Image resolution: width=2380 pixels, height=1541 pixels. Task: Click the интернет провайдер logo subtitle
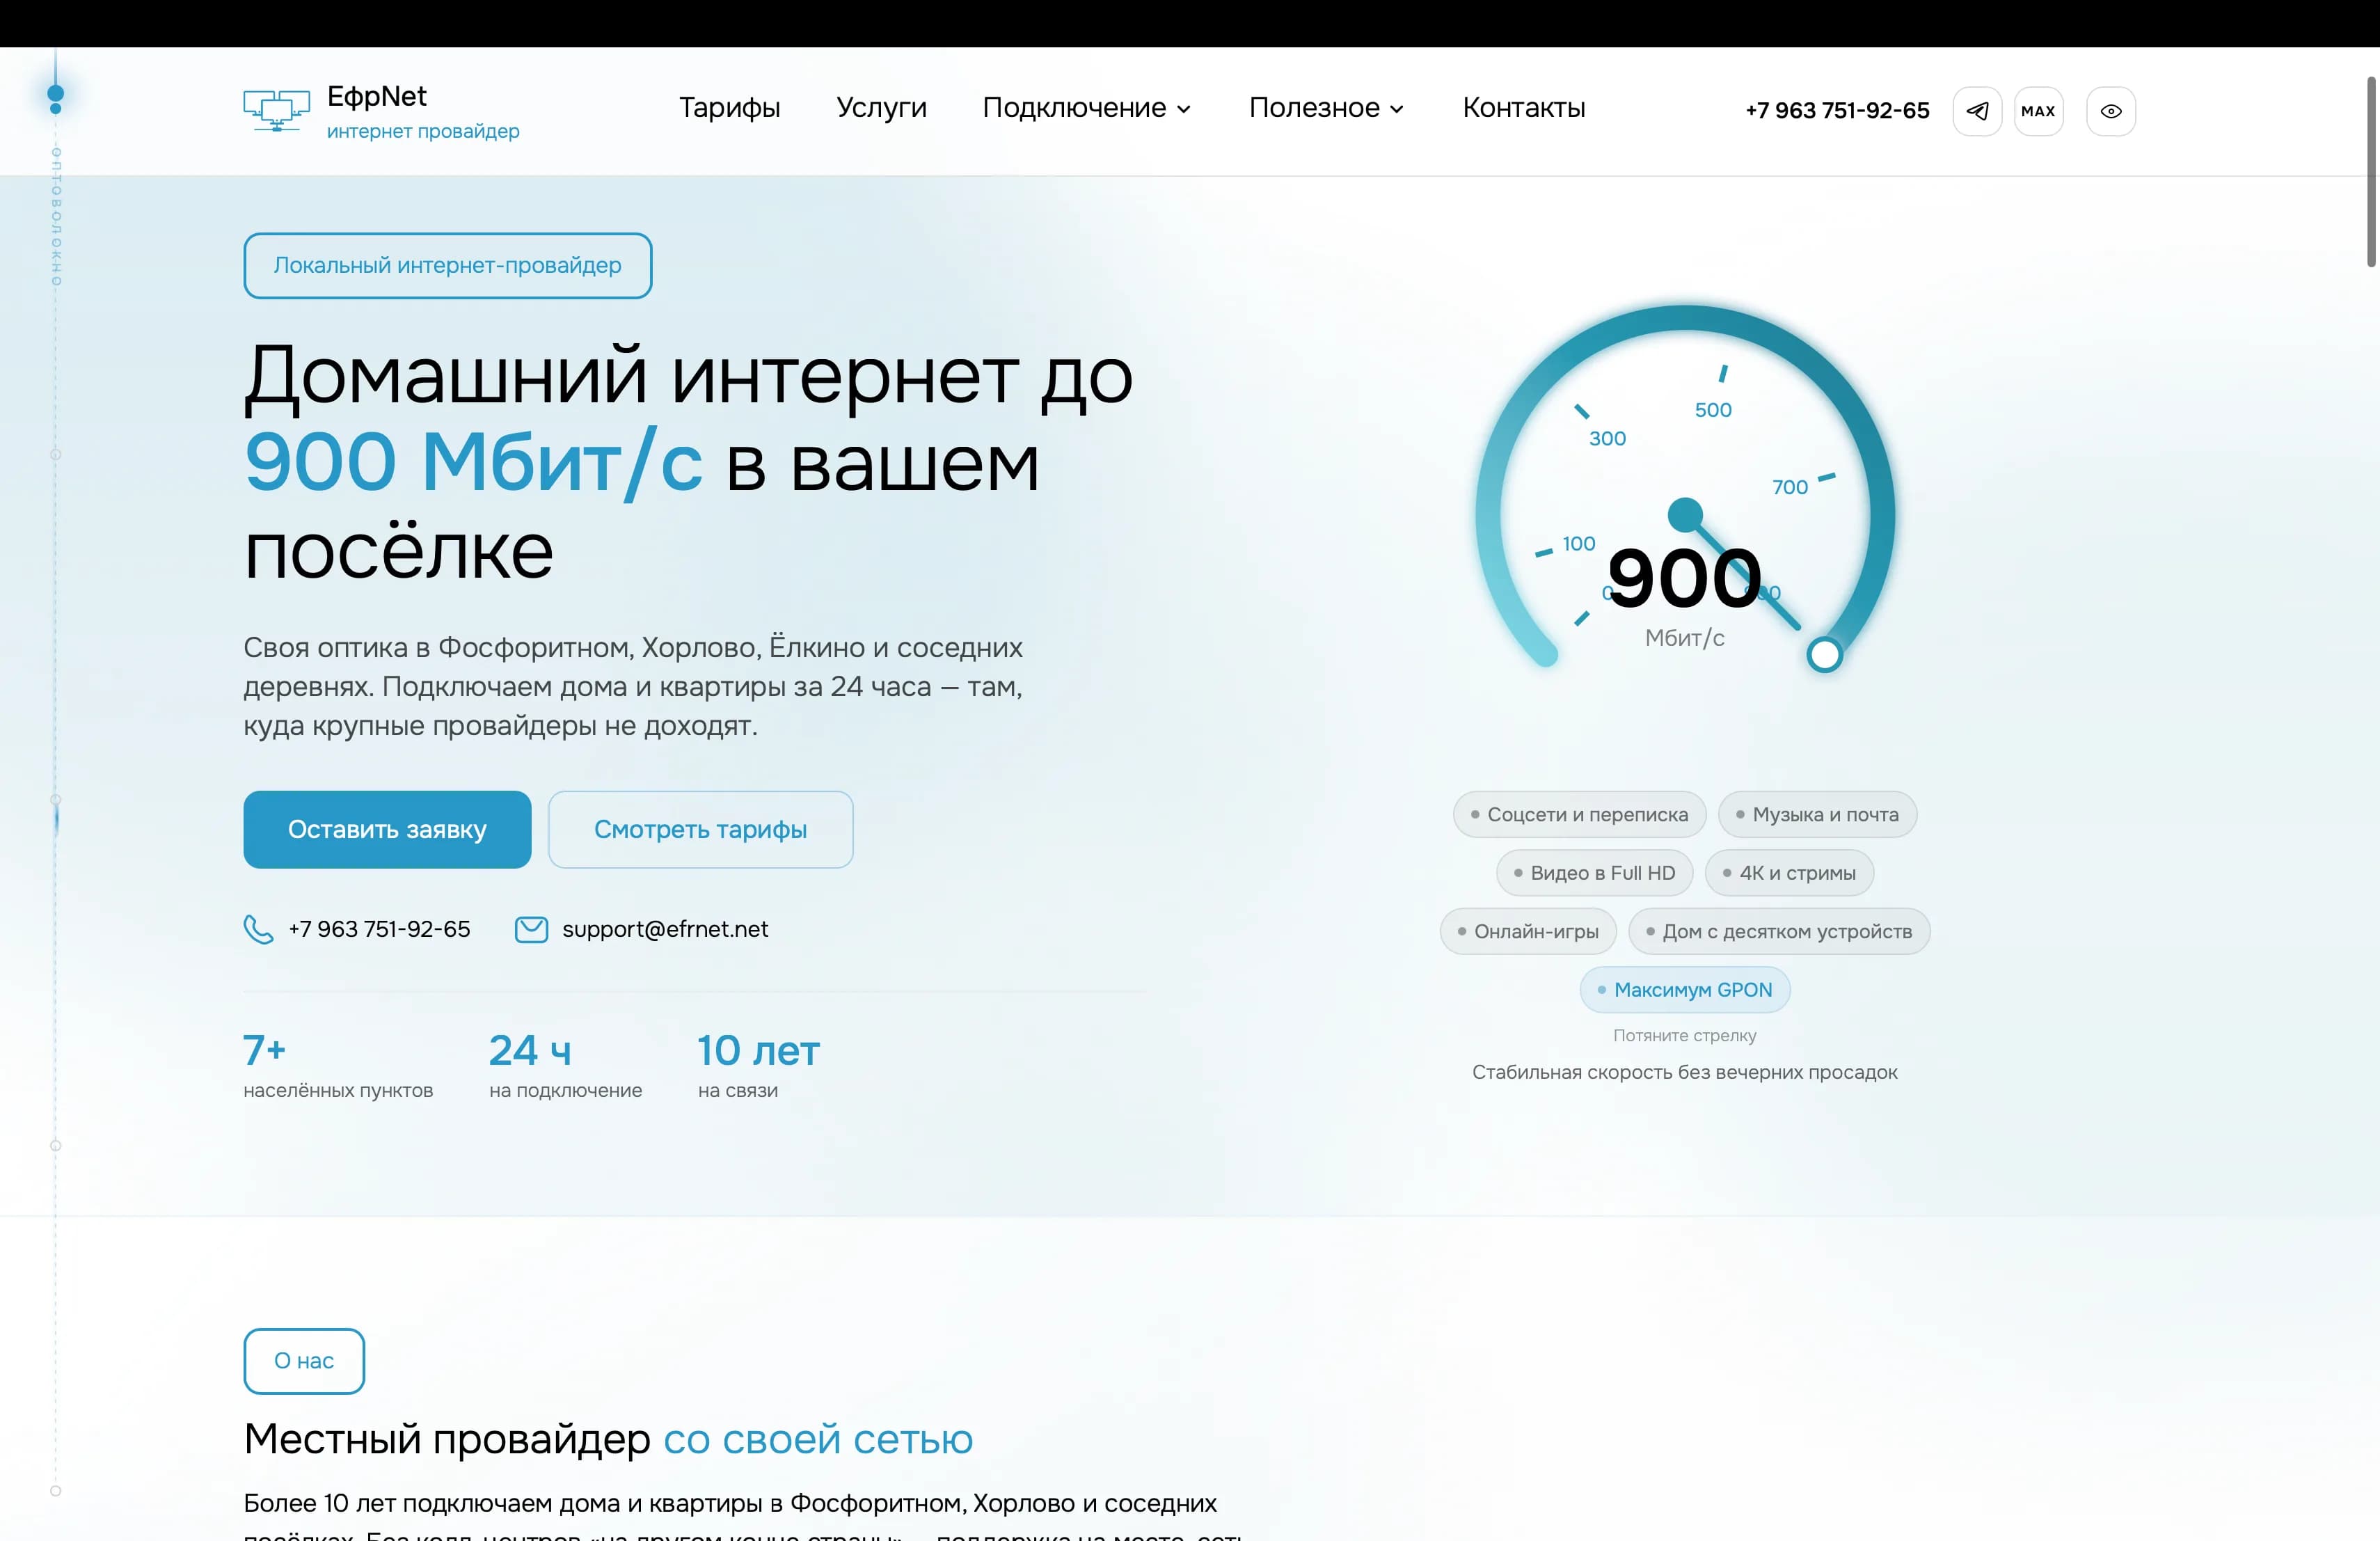[423, 131]
